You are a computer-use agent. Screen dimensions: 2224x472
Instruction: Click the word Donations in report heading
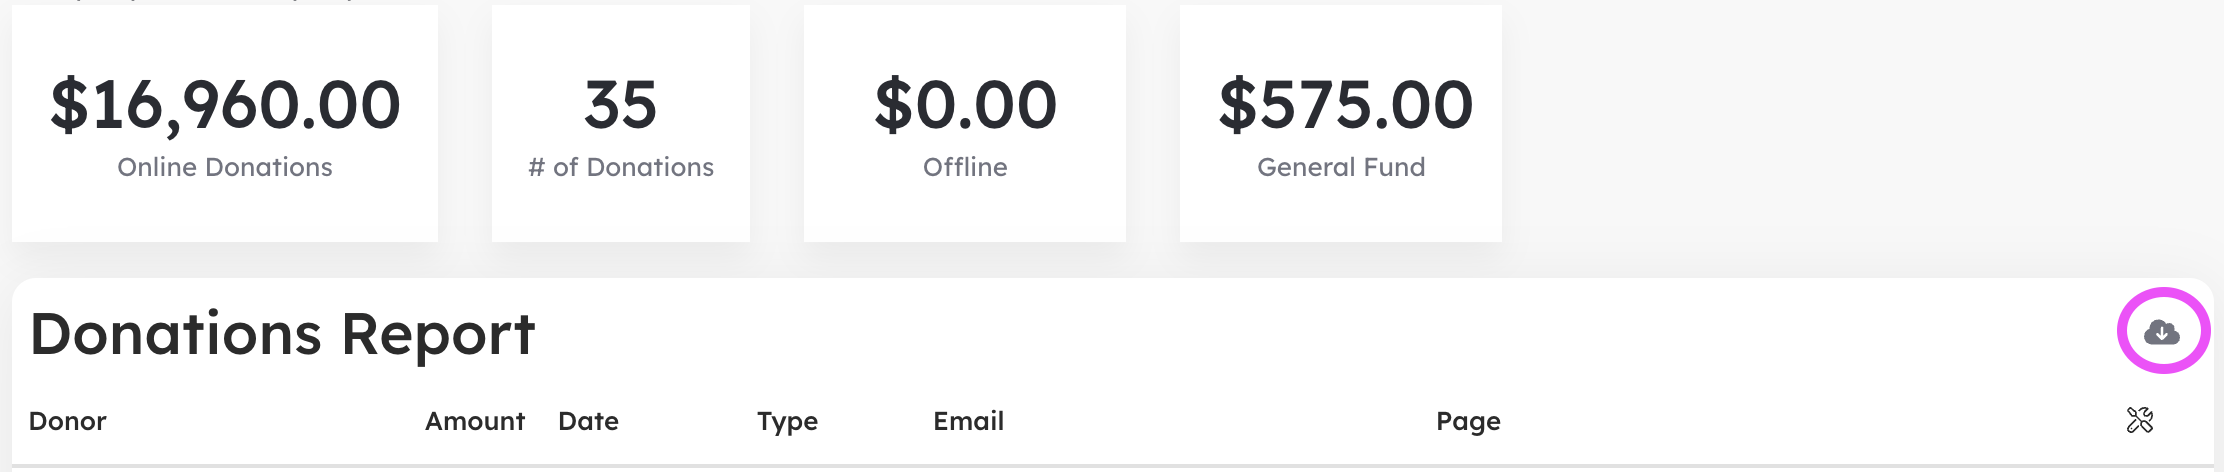(x=176, y=334)
